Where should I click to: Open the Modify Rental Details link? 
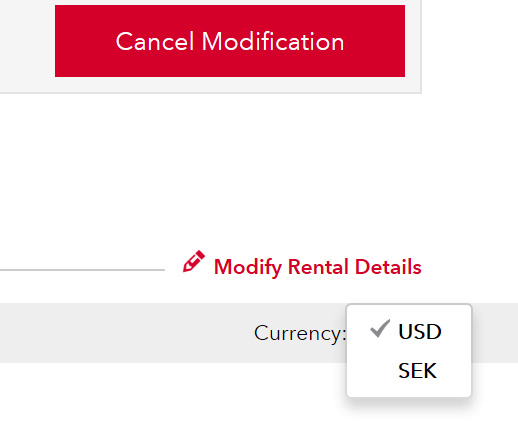(x=318, y=267)
